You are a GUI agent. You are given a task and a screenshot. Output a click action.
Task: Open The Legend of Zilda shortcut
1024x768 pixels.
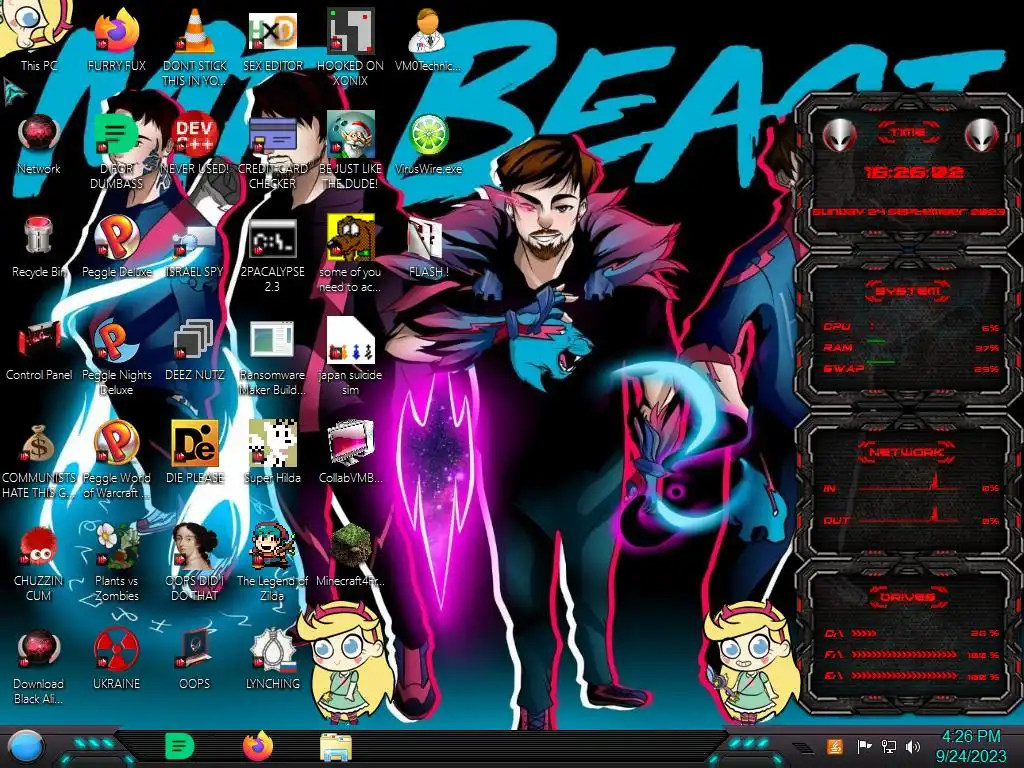tap(272, 546)
